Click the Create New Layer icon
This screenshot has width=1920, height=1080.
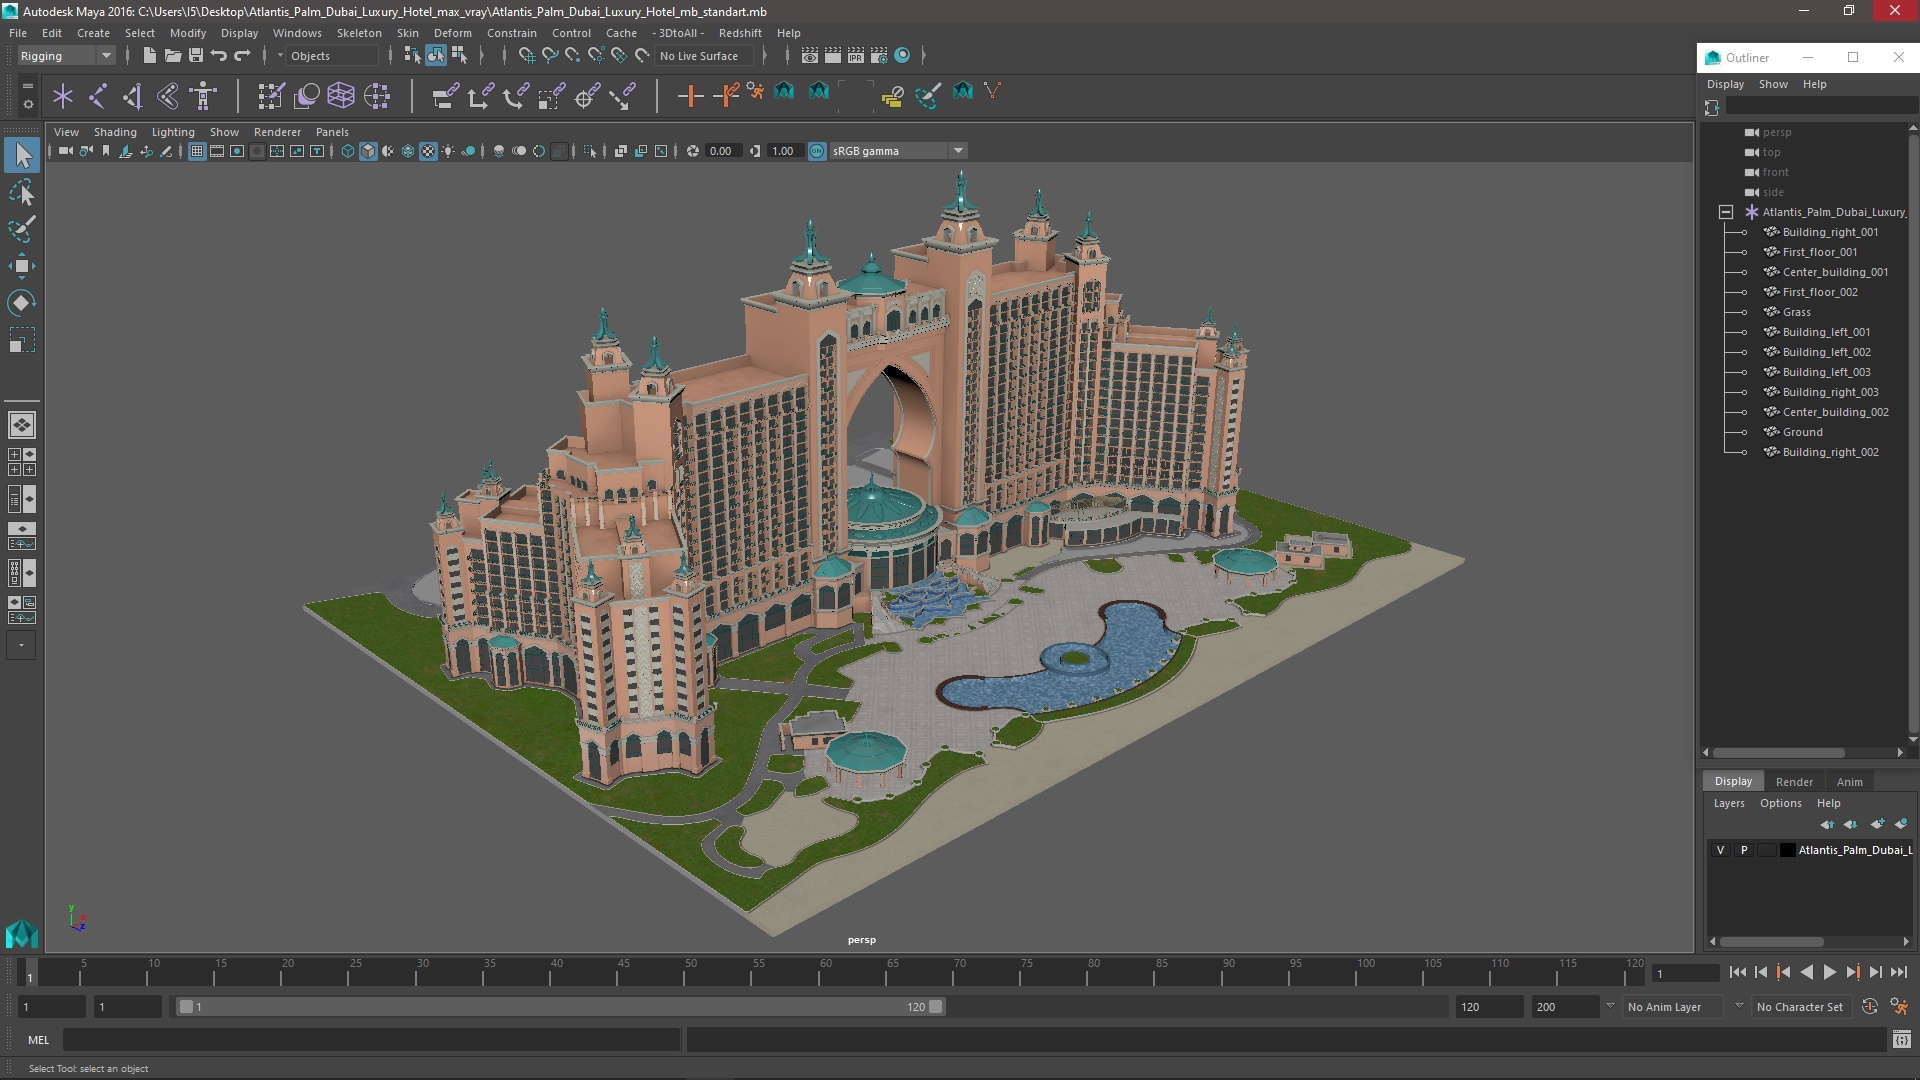click(x=1877, y=824)
